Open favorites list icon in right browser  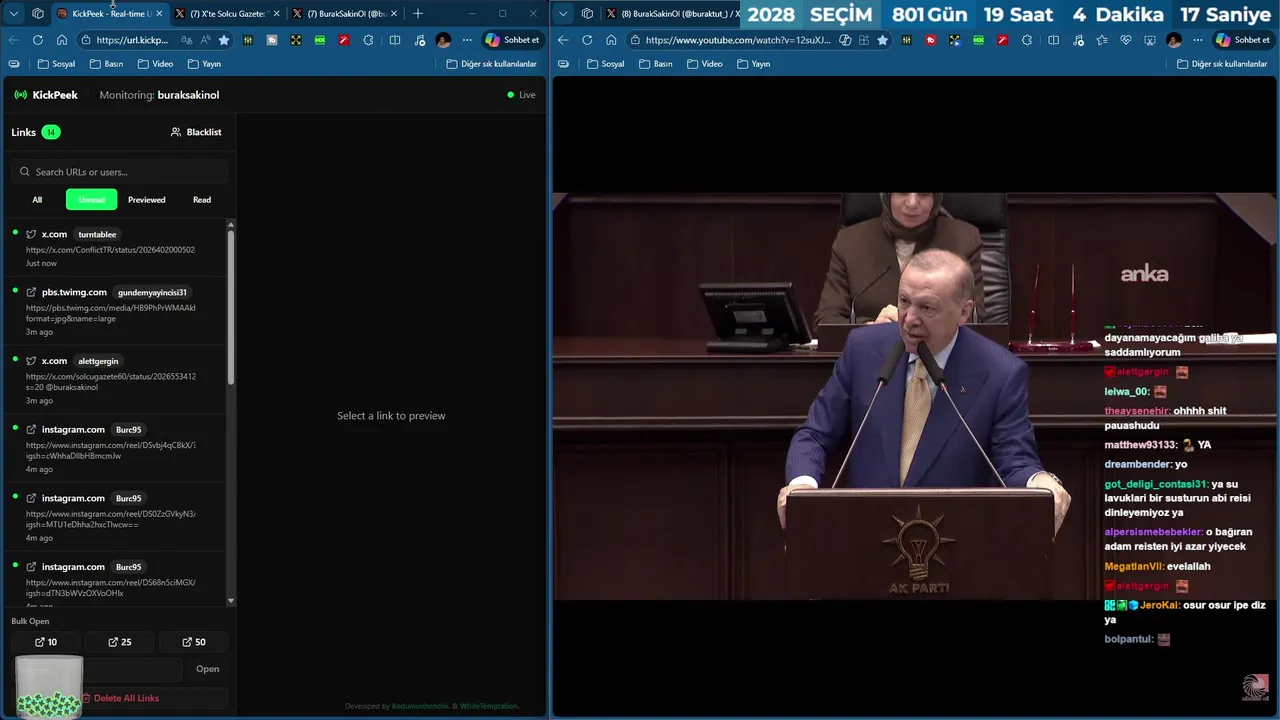pyautogui.click(x=1101, y=40)
